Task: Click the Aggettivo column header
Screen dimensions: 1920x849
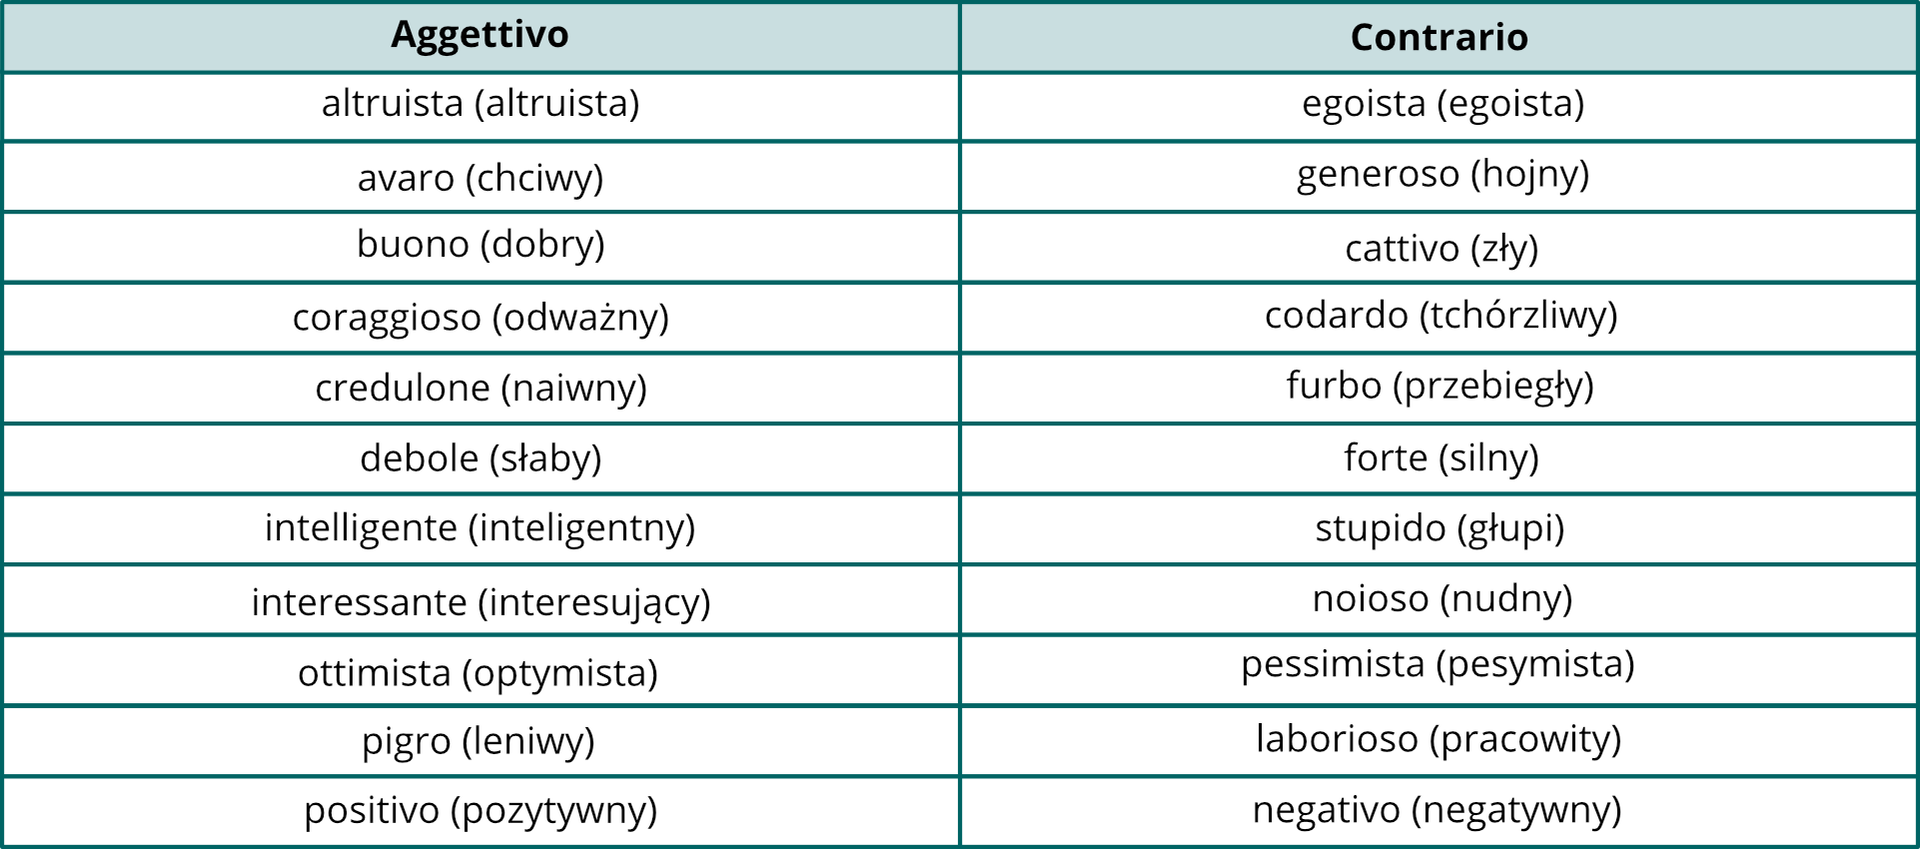Action: click(x=480, y=36)
